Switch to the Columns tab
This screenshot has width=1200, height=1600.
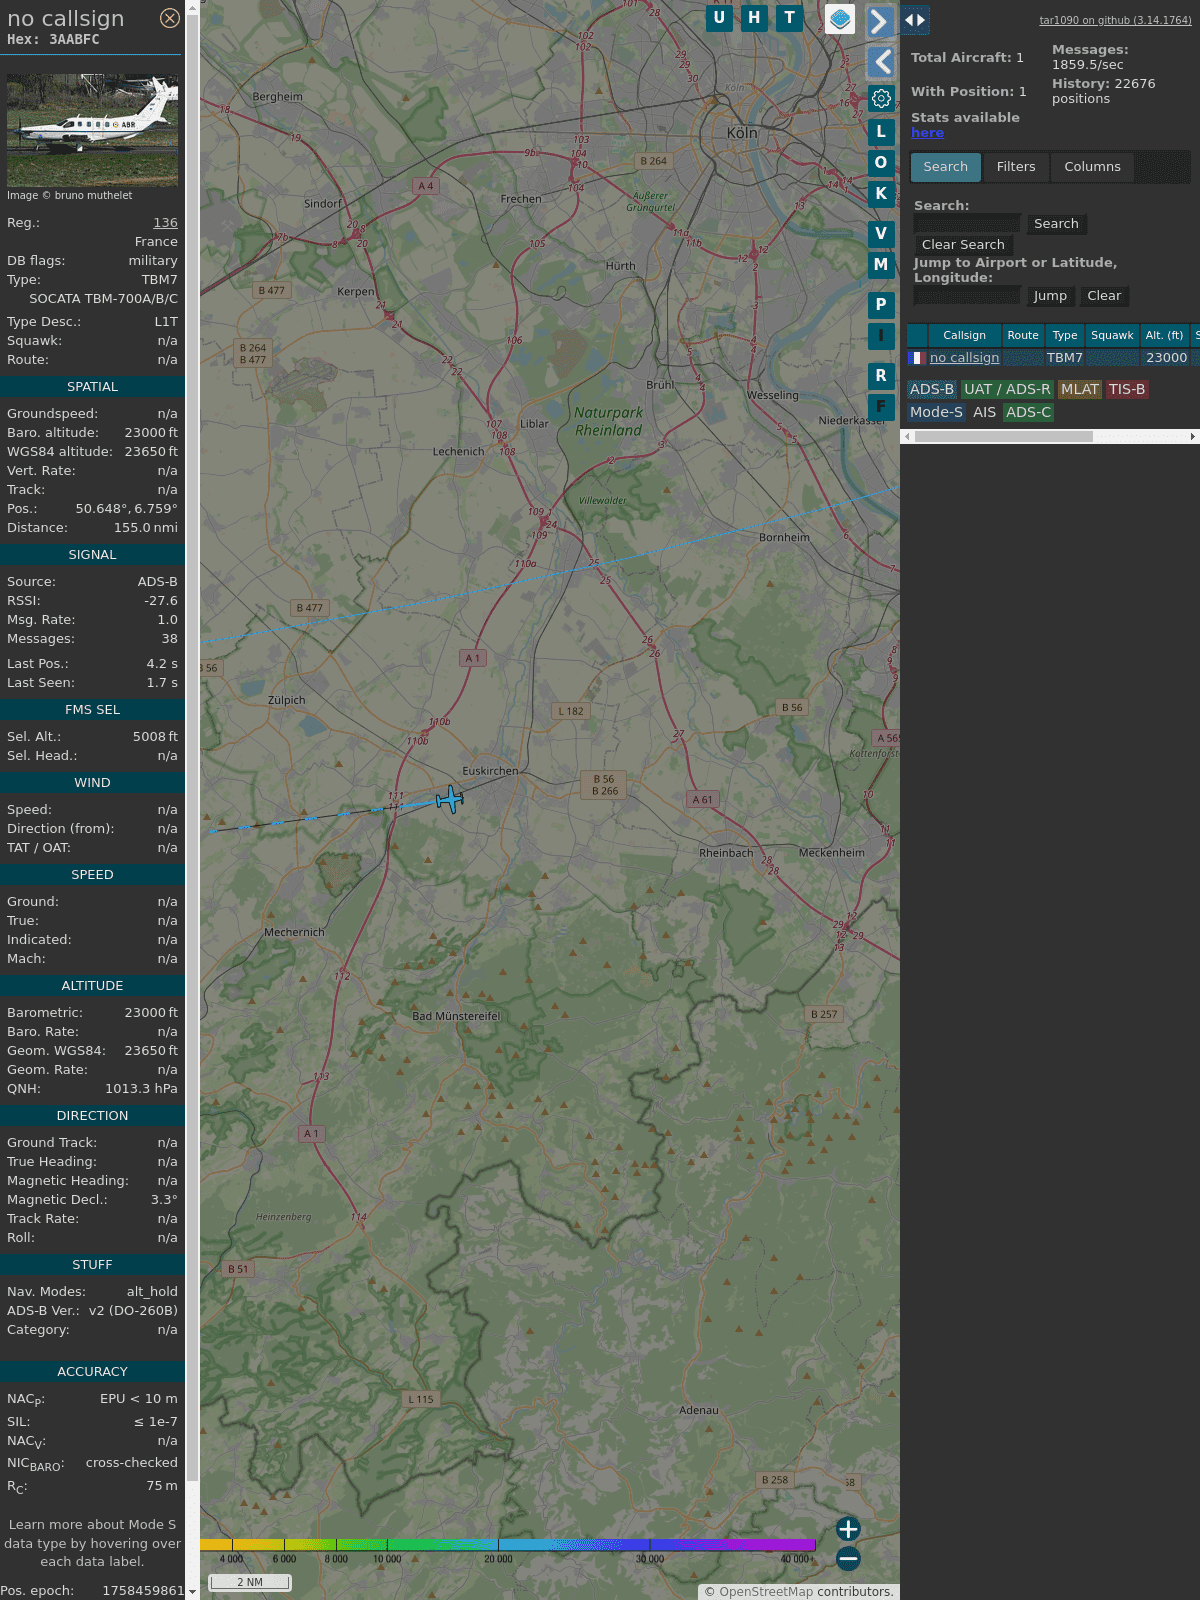click(1092, 167)
